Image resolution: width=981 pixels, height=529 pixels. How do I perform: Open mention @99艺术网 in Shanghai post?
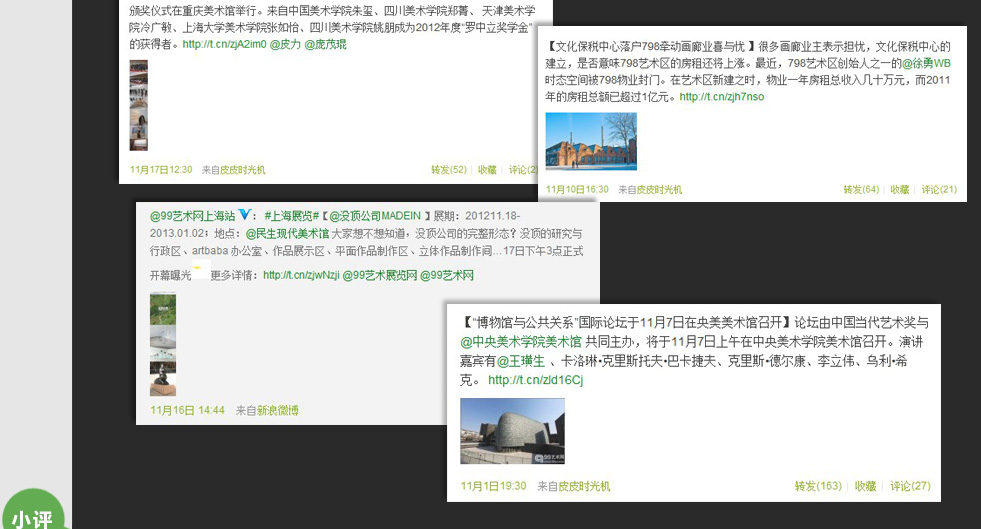[447, 275]
